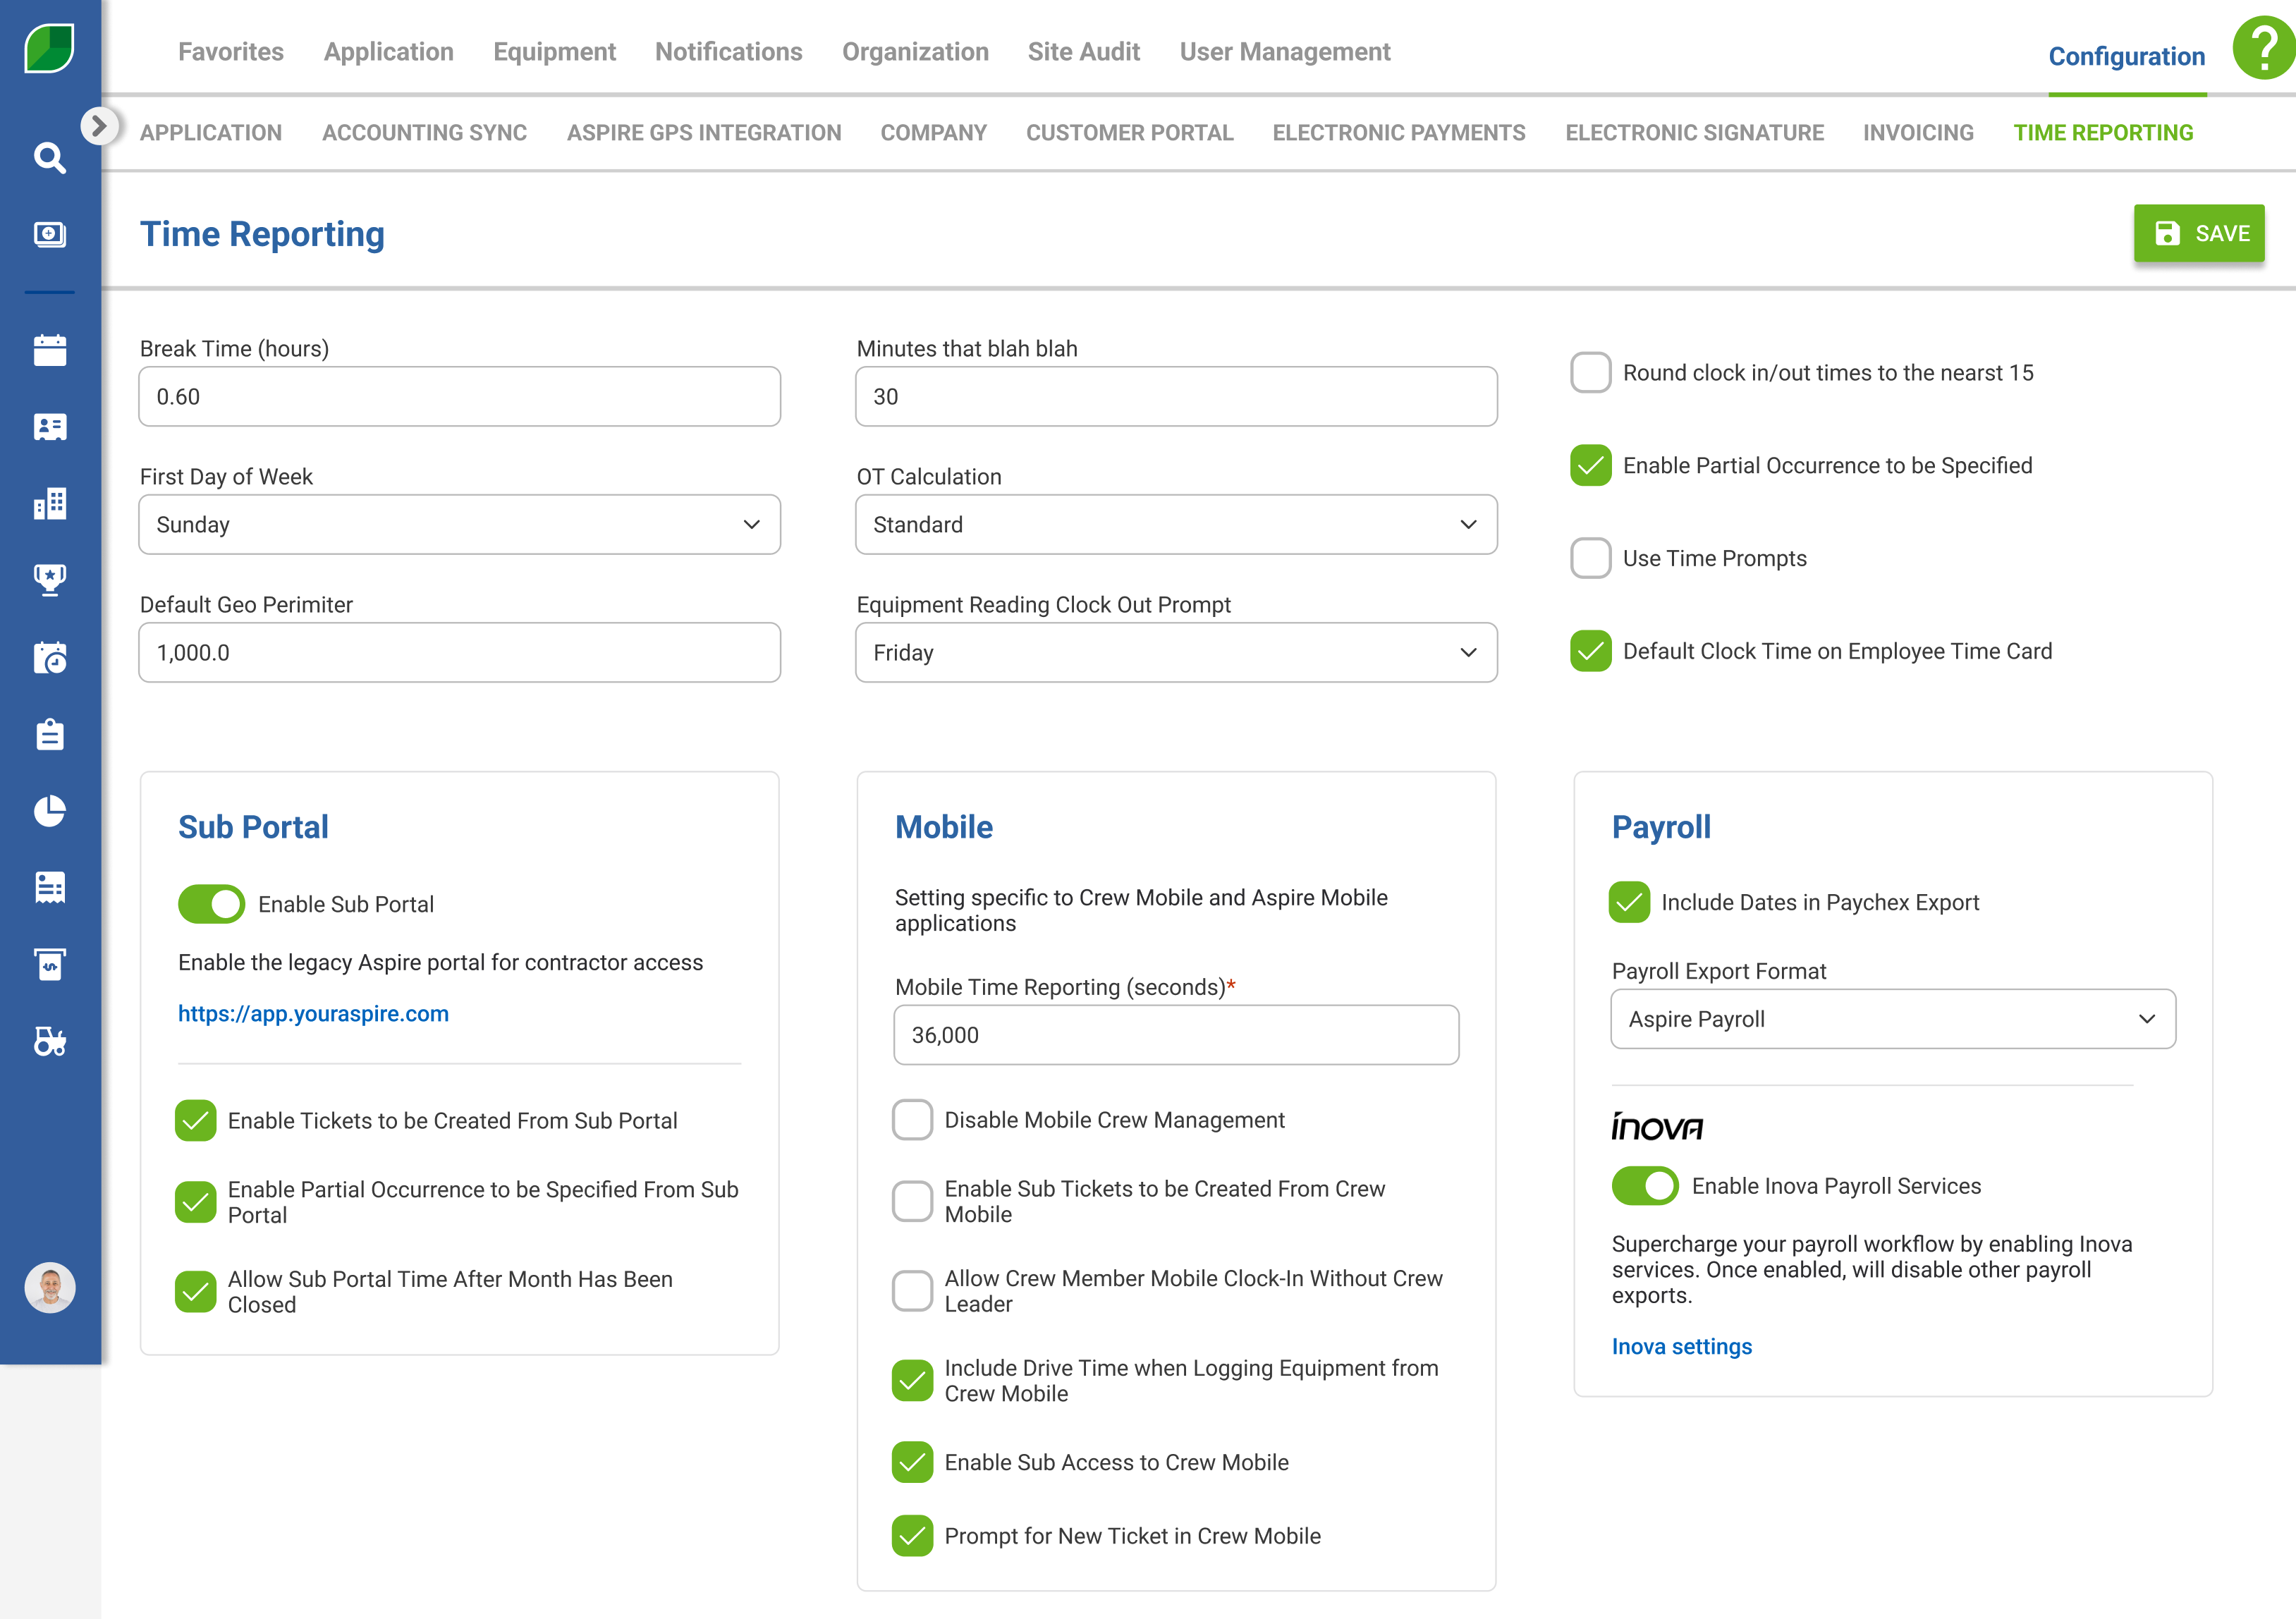Screen dimensions: 2296x1619
Task: Open the OT Calculation dropdown
Action: 1177,525
